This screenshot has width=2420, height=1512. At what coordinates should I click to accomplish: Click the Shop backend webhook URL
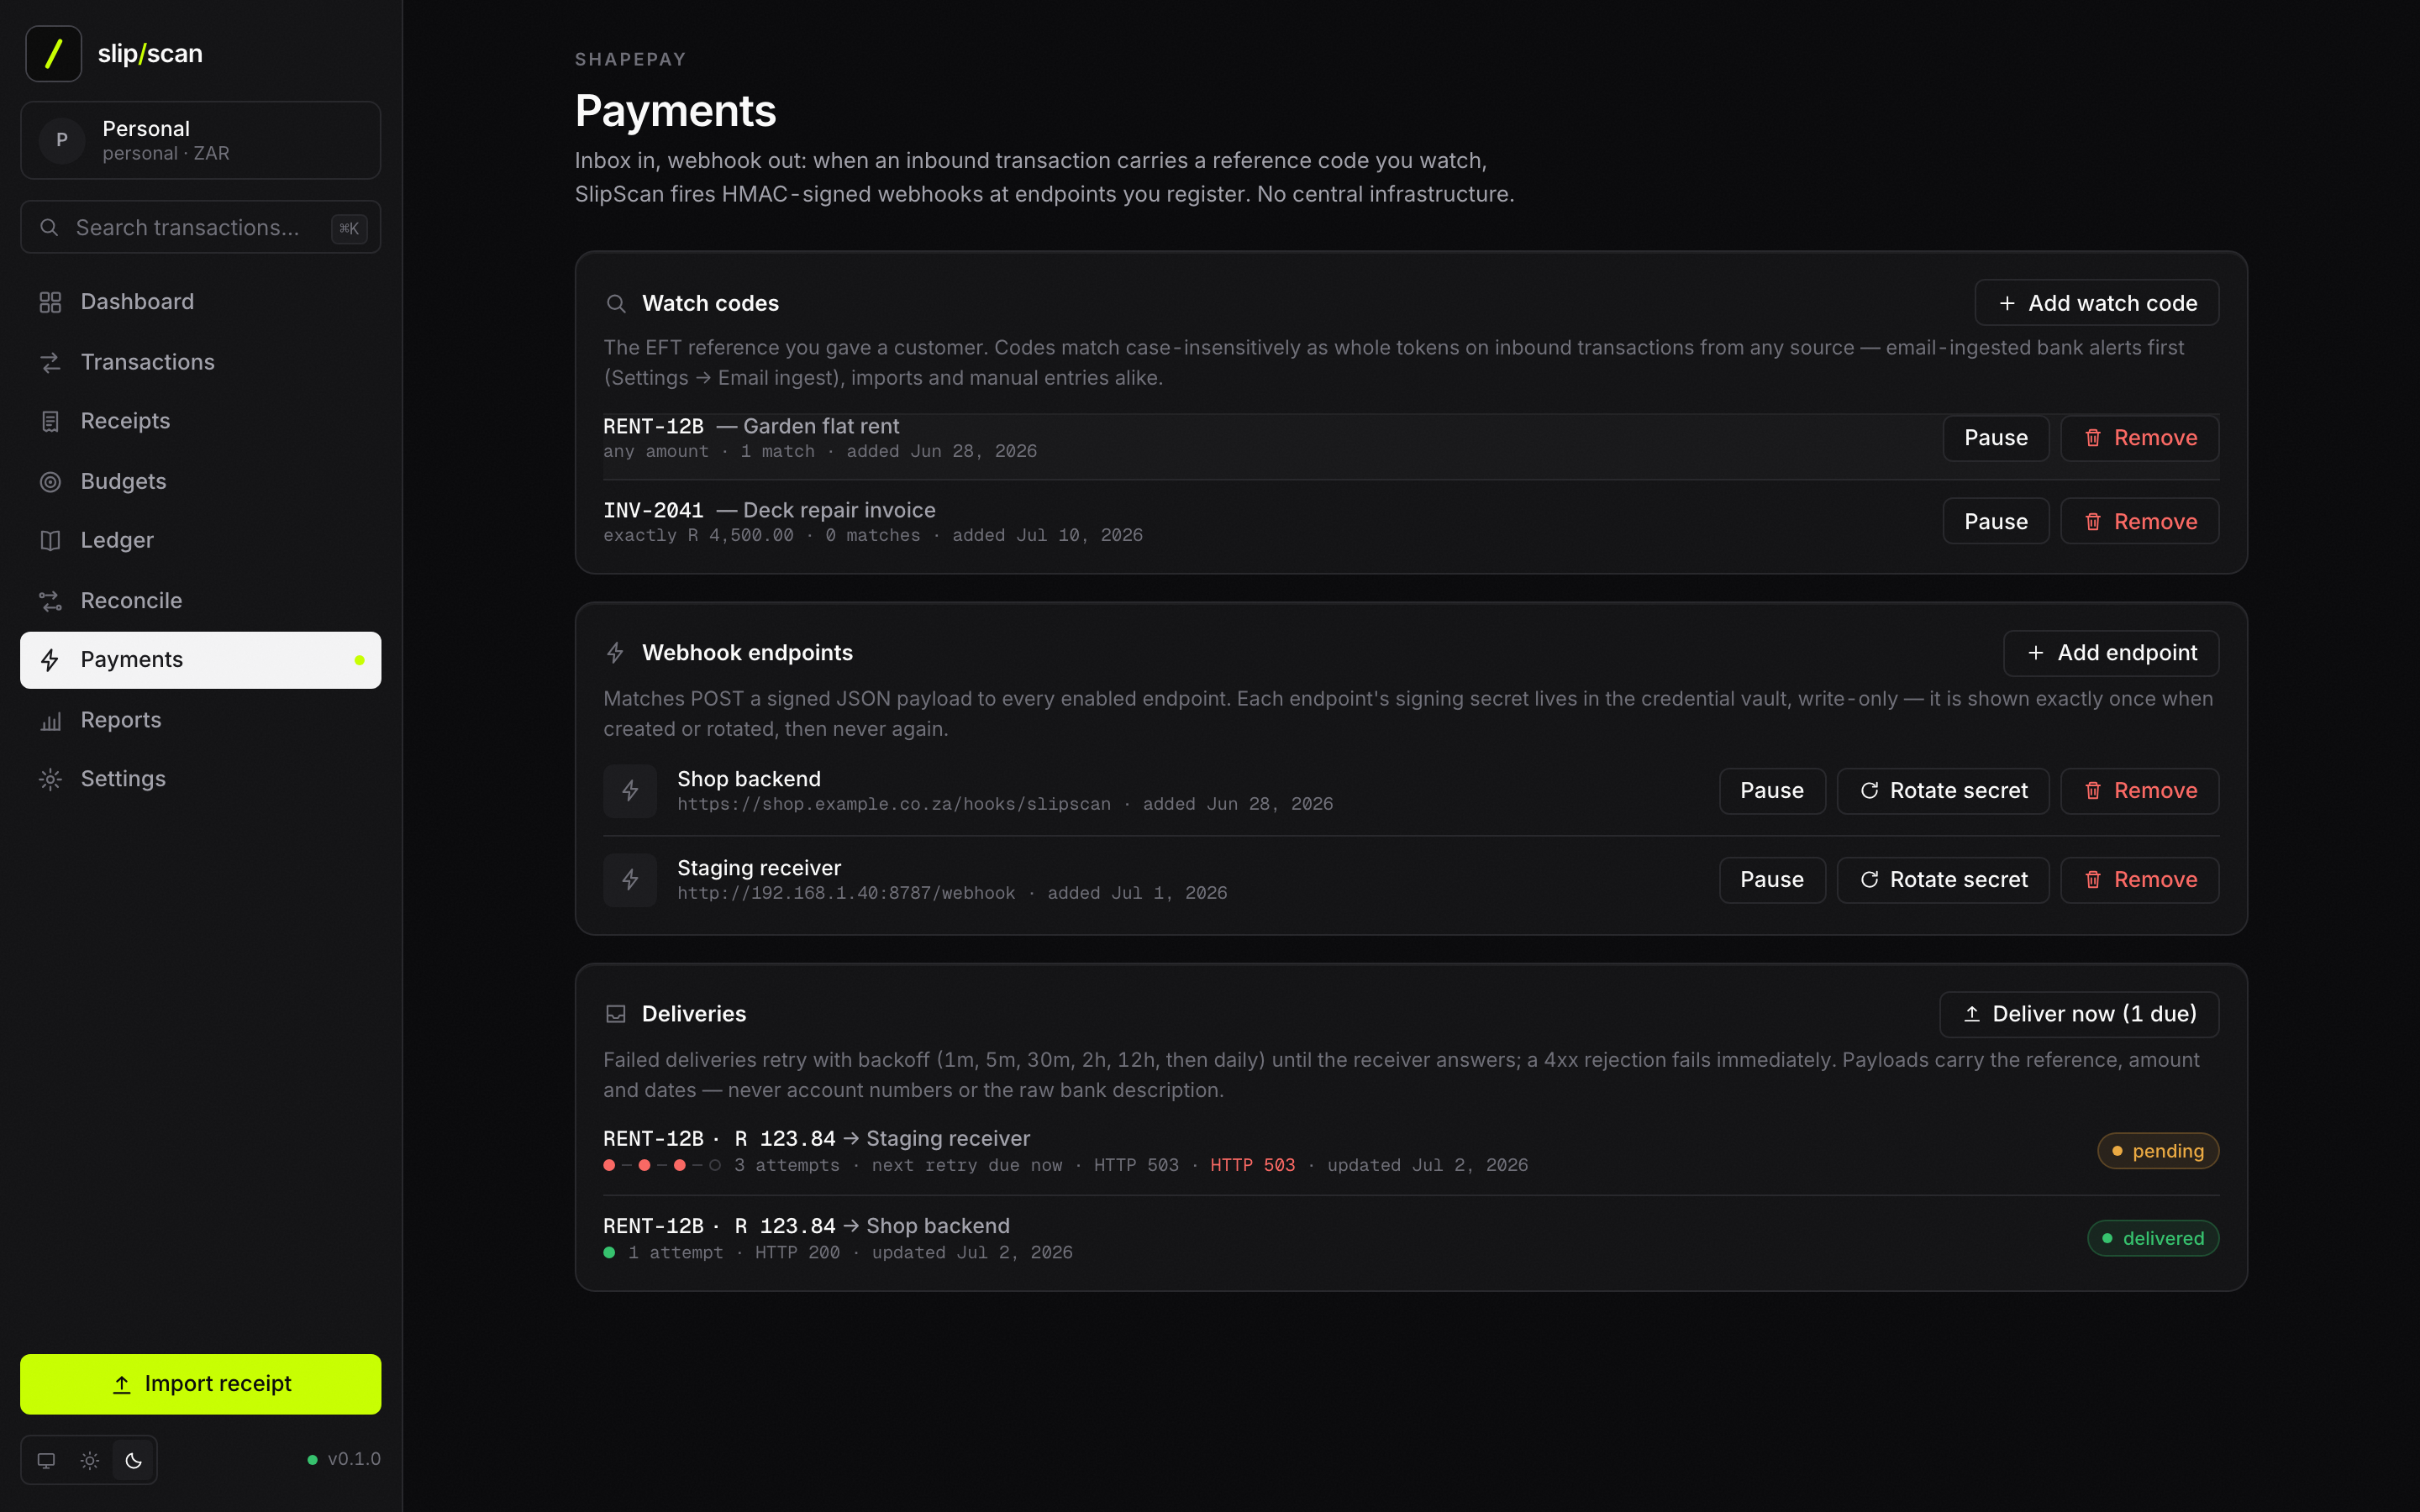(894, 804)
